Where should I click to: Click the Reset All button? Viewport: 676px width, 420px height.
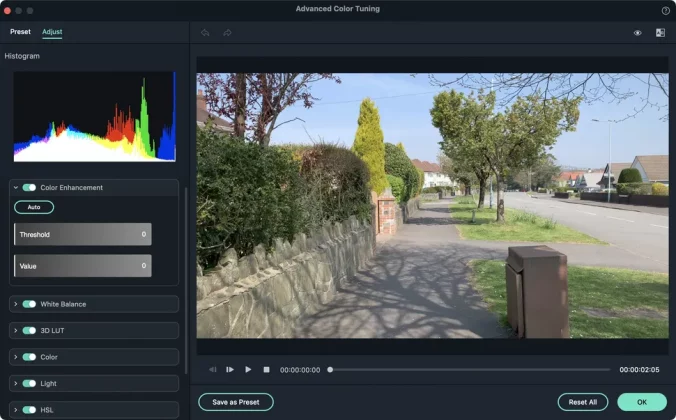[582, 402]
